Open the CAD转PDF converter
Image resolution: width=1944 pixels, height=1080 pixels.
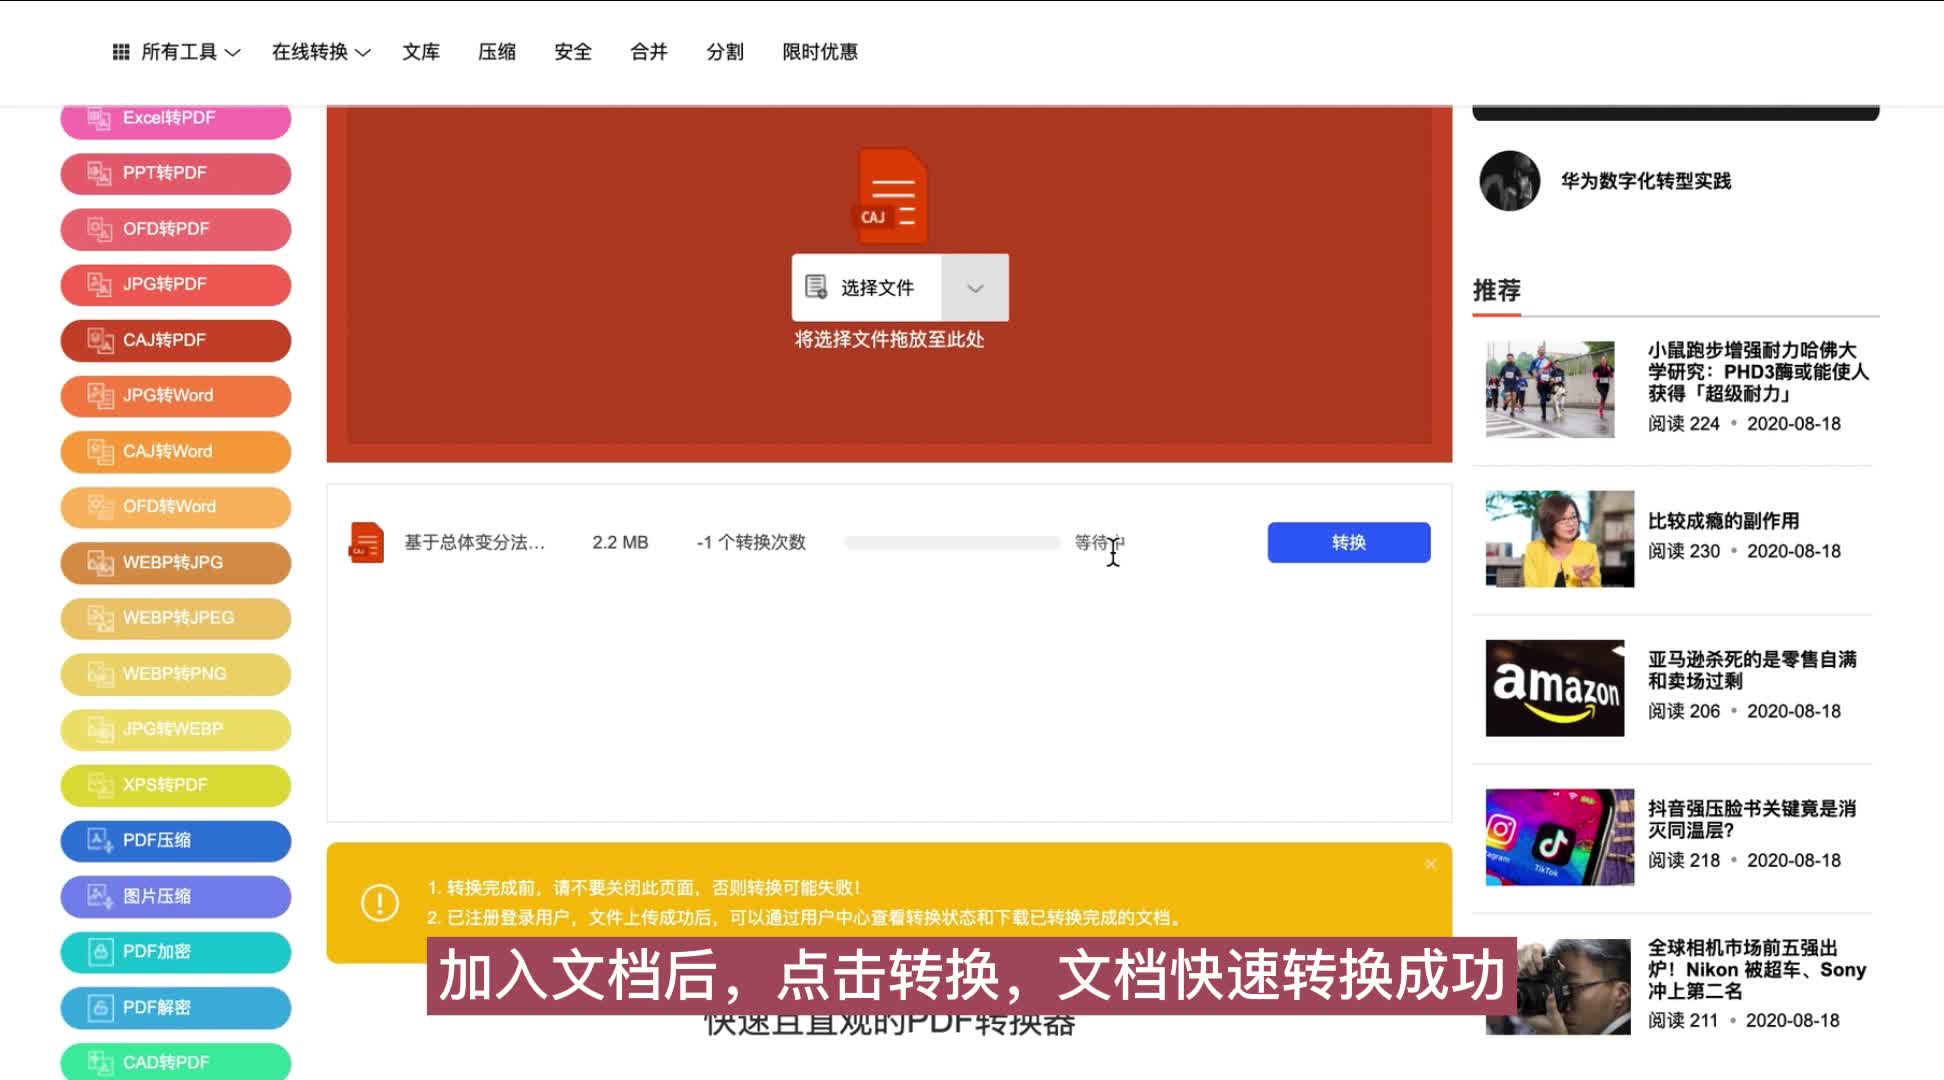point(176,1061)
